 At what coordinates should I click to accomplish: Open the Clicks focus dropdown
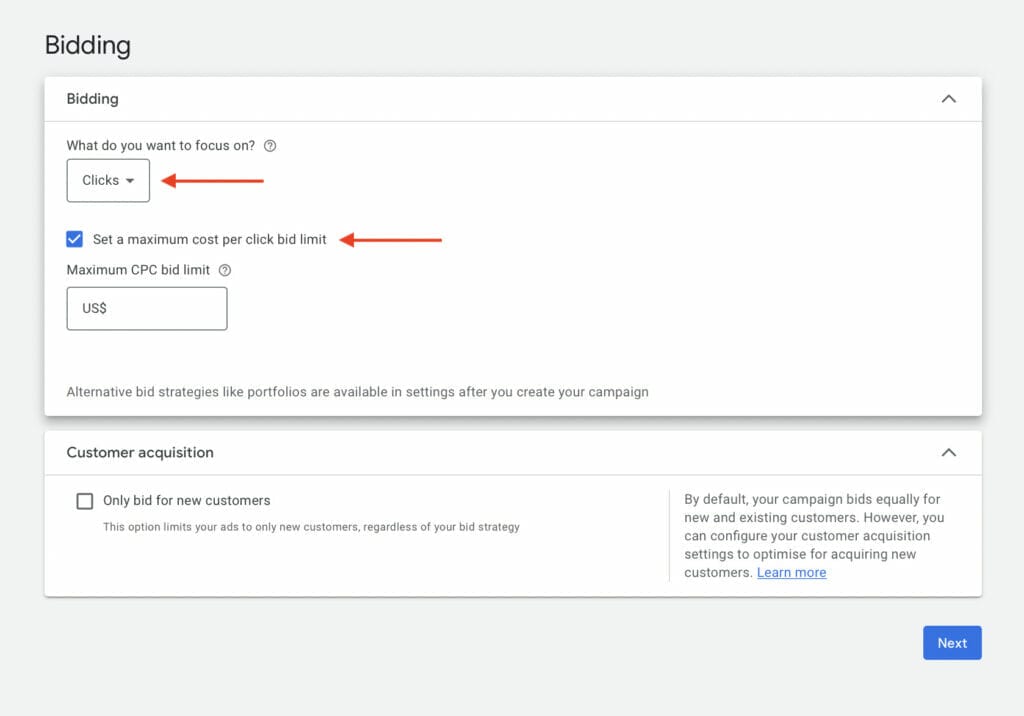[x=108, y=180]
